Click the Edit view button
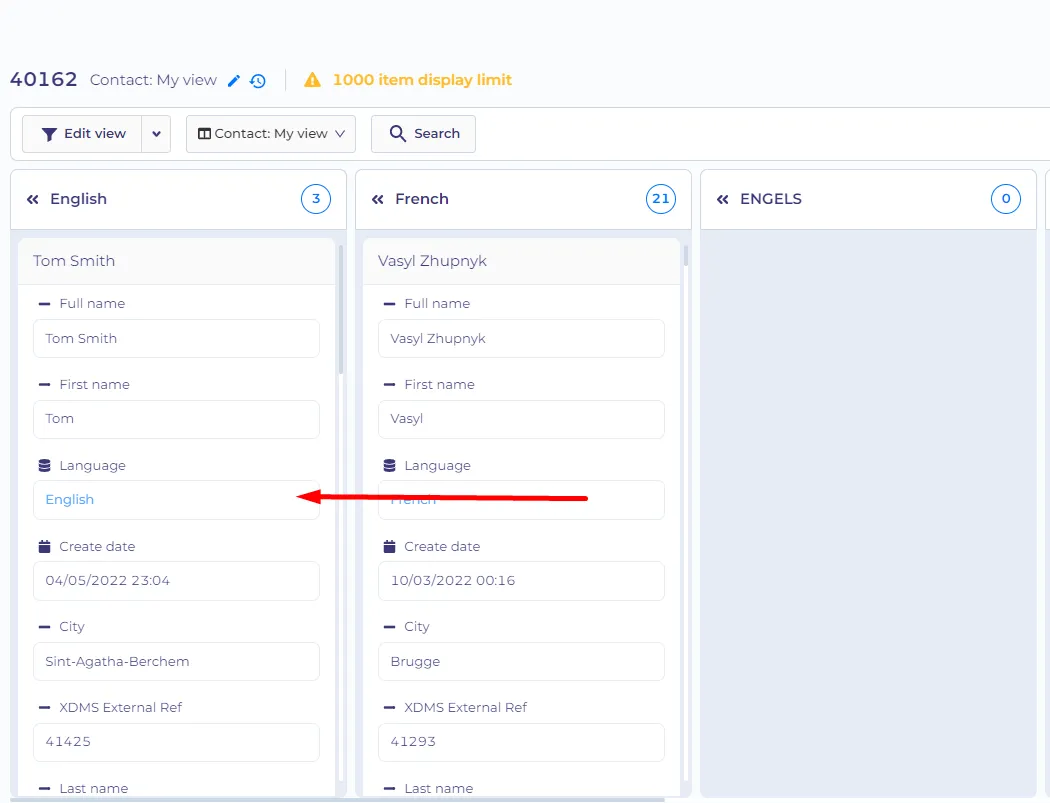Viewport: 1050px width, 803px height. 82,134
